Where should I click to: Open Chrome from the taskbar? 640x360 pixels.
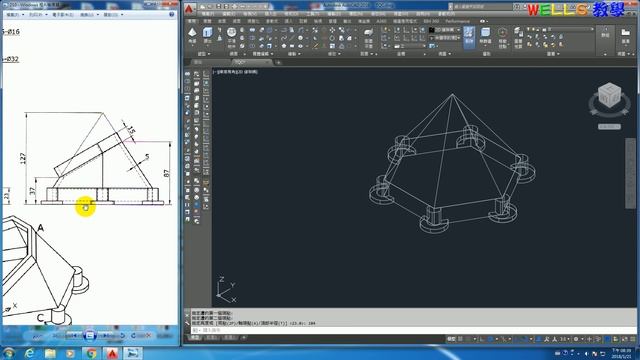click(x=91, y=353)
